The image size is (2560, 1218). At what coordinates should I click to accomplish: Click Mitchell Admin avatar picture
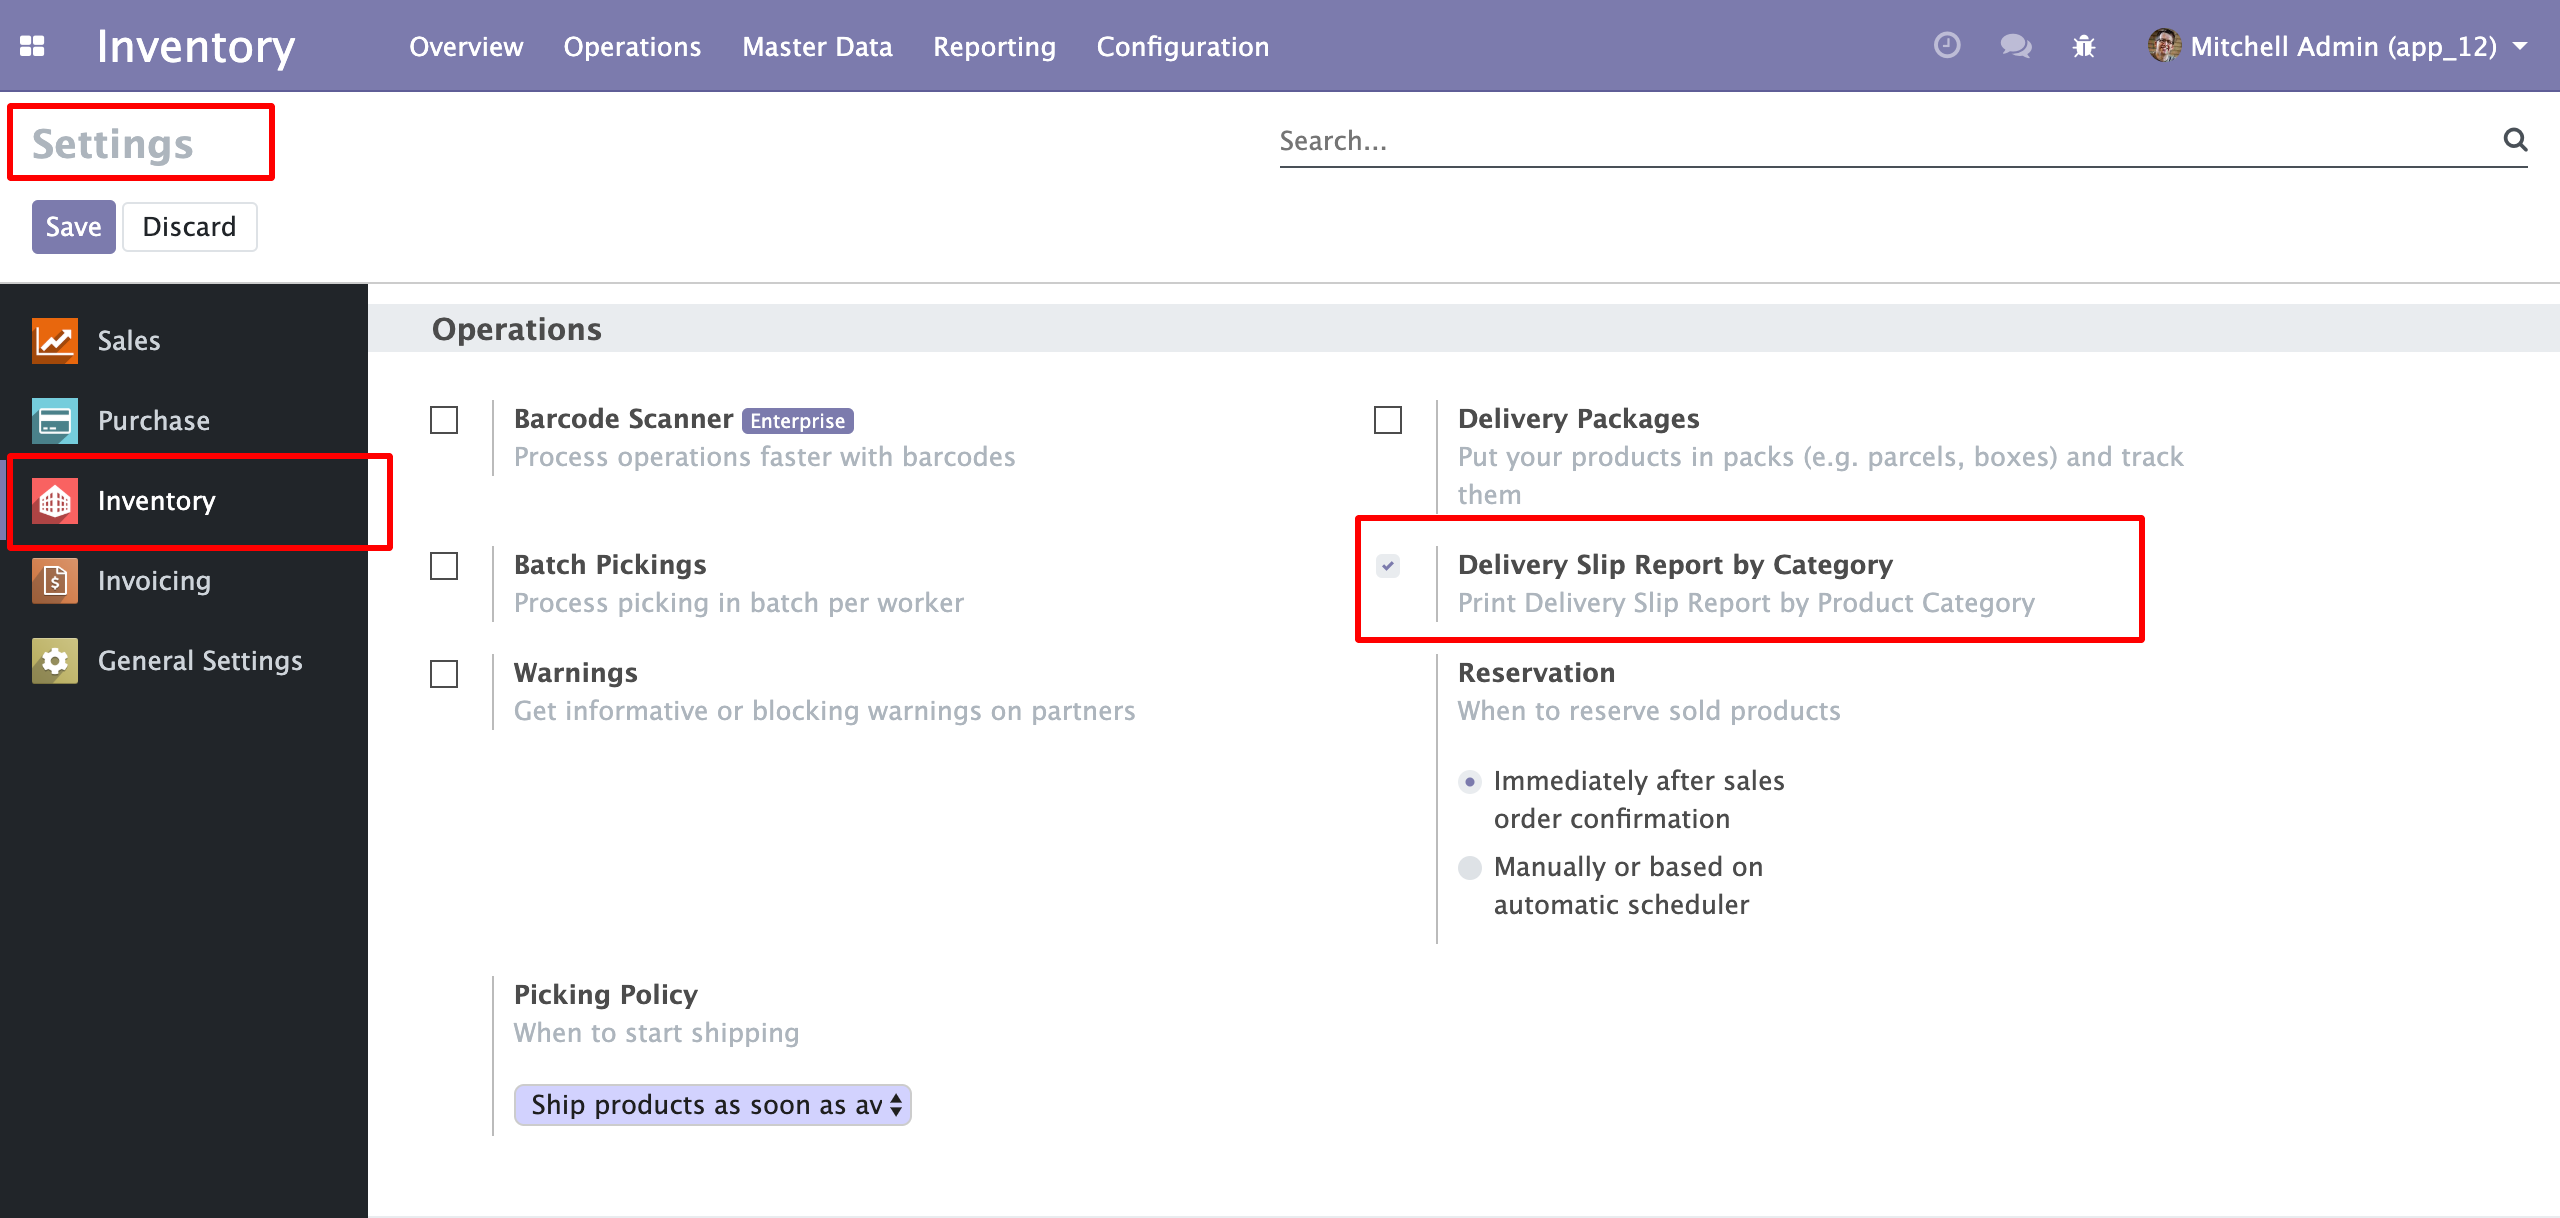click(2164, 45)
